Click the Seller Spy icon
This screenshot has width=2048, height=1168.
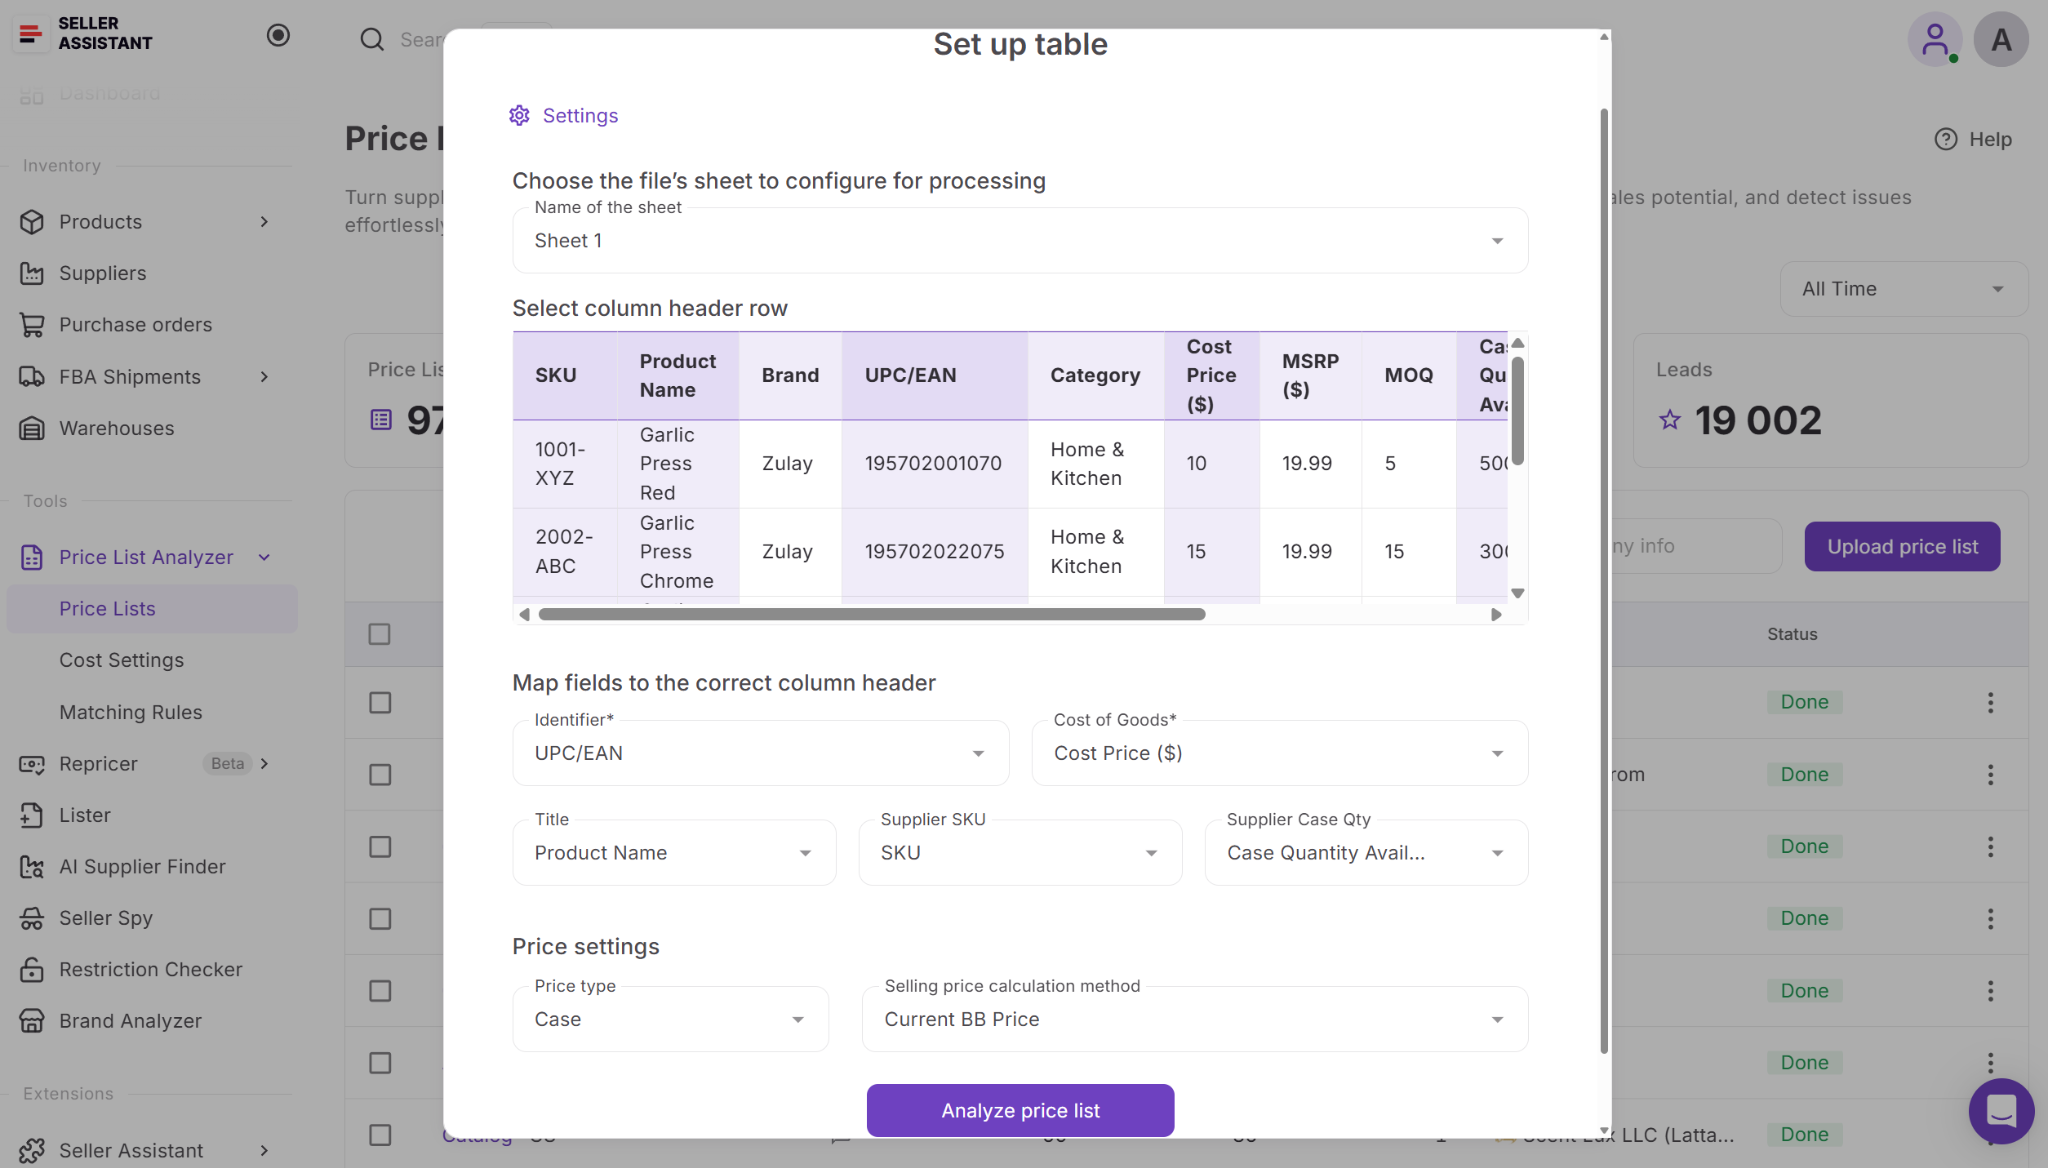click(32, 918)
